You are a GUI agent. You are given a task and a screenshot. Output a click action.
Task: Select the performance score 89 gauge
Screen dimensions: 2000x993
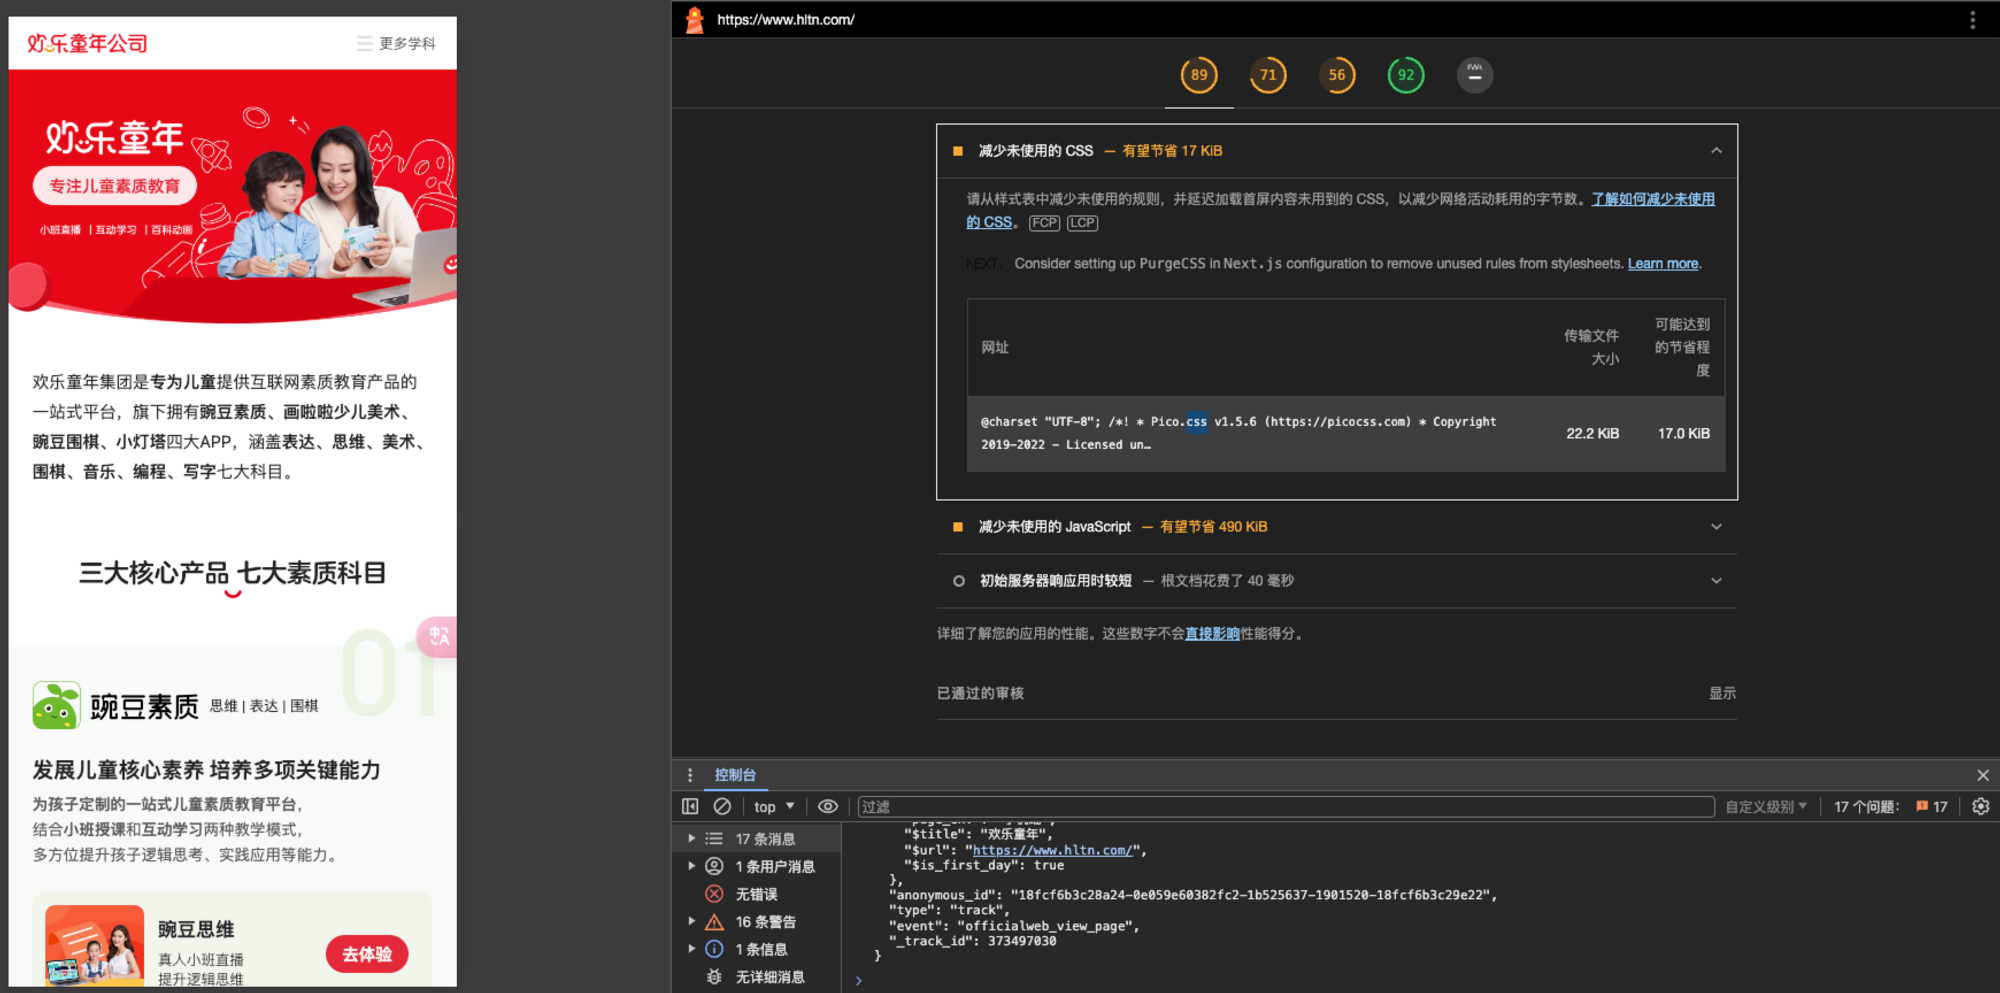[x=1199, y=75]
